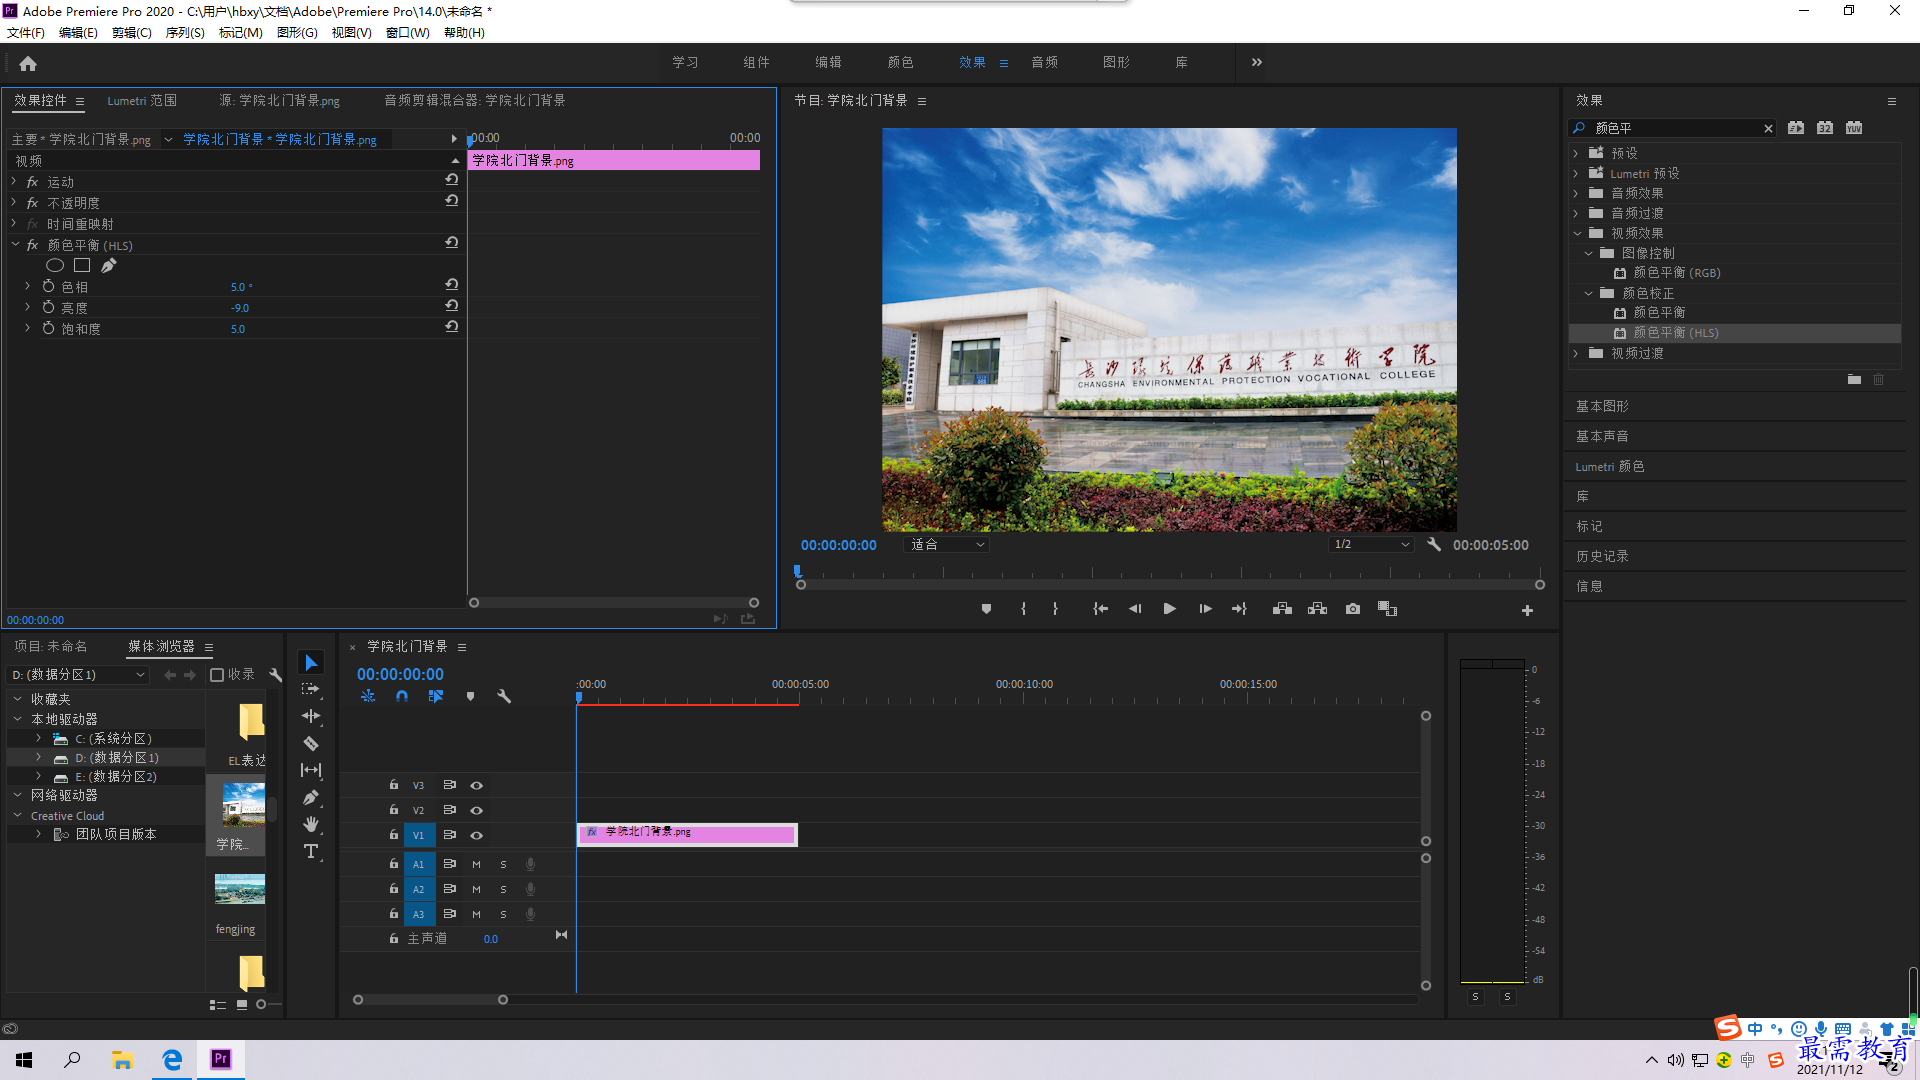Solo audio track A2

point(503,889)
